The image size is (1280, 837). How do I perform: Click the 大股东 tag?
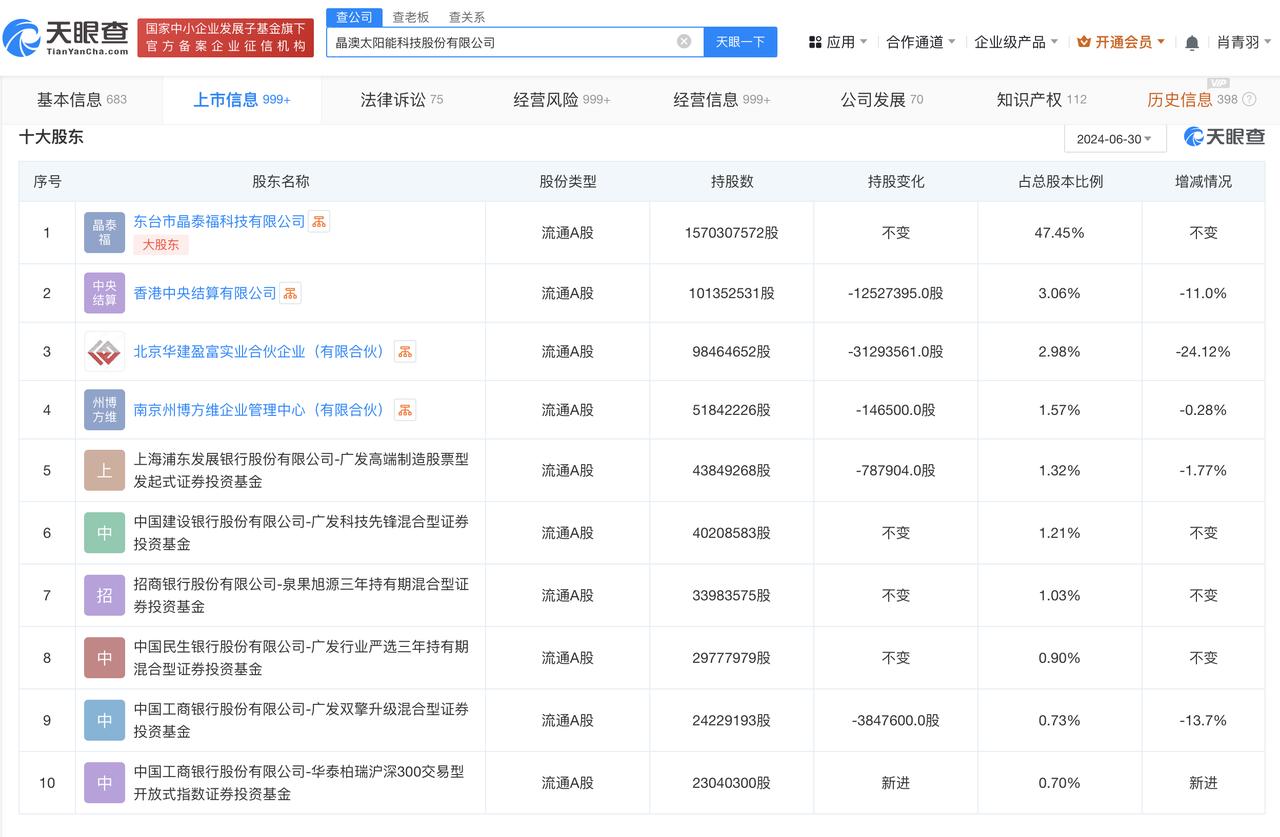[x=161, y=244]
